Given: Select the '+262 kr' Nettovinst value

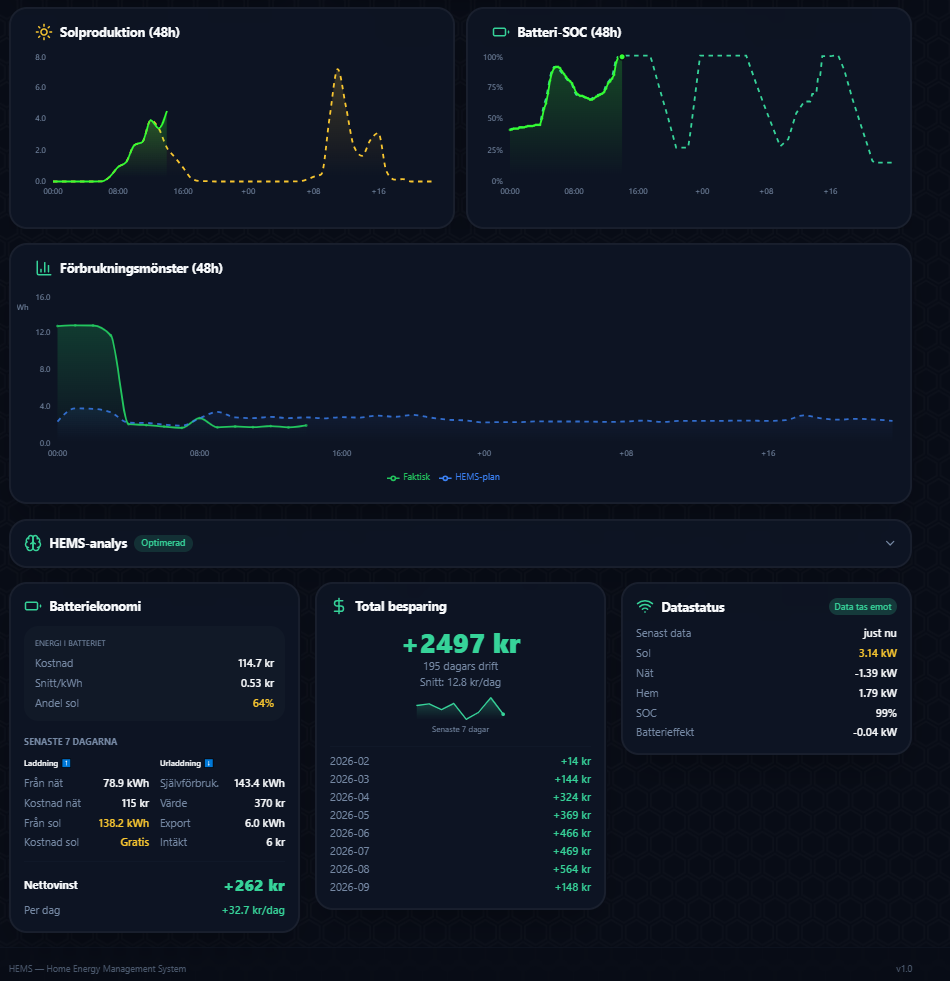Looking at the screenshot, I should click(x=255, y=886).
